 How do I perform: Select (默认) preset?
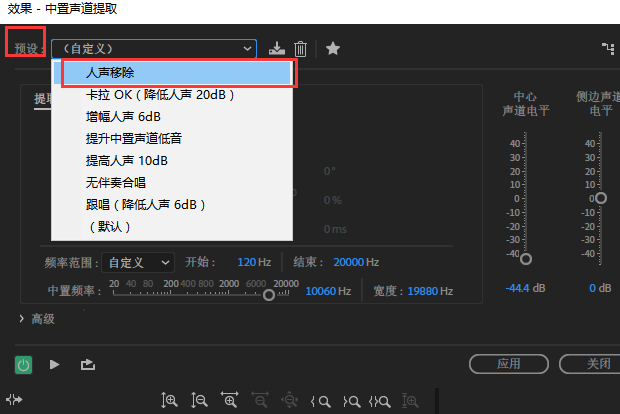tap(172, 227)
